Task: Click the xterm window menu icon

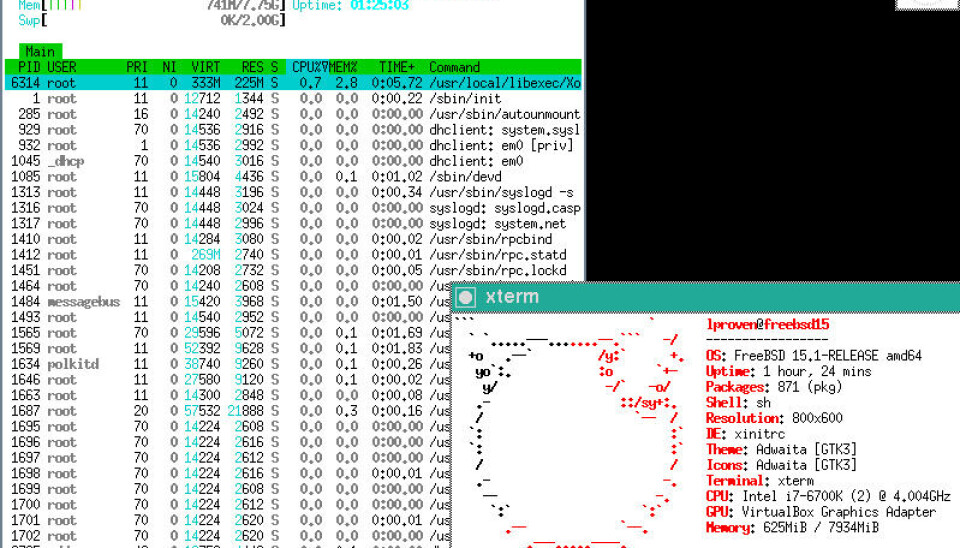Action: [466, 298]
